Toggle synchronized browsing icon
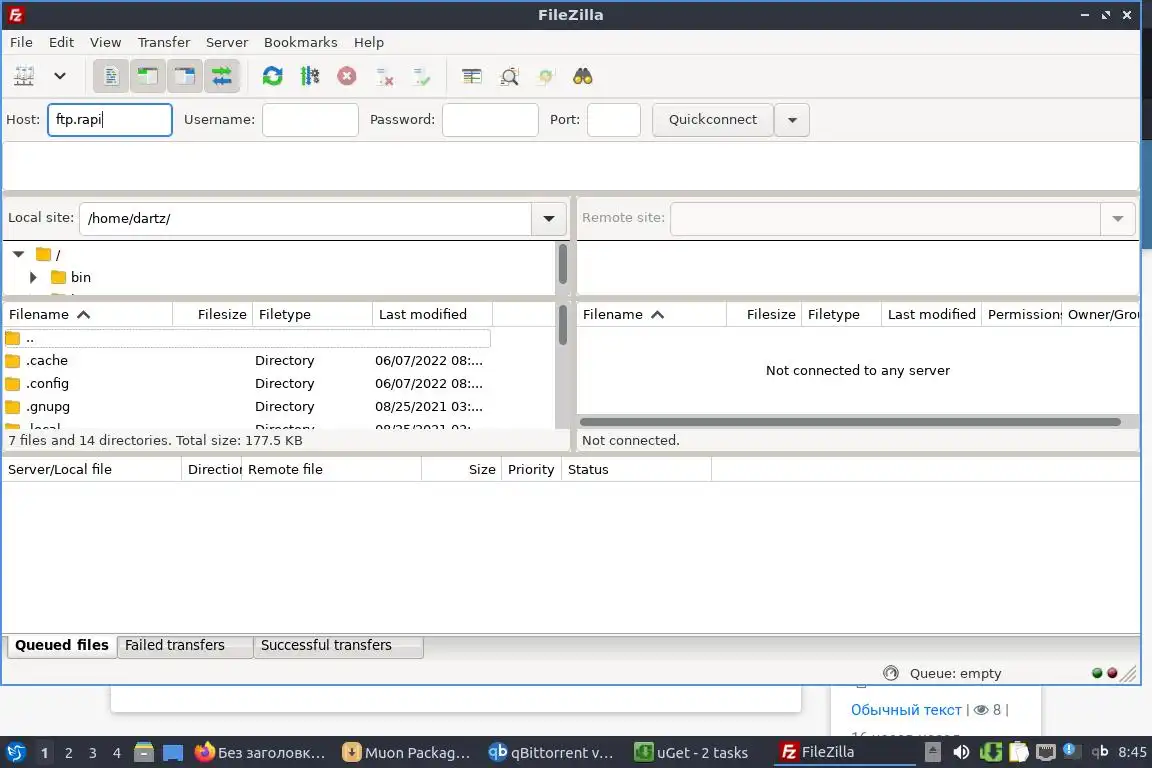1152x768 pixels. point(546,76)
